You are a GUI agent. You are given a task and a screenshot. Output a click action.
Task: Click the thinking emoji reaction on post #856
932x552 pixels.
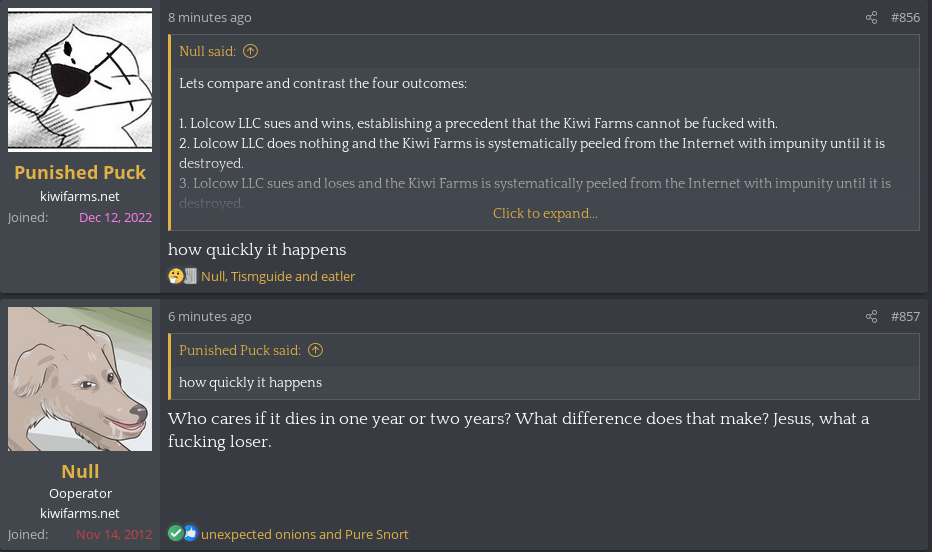pos(176,276)
